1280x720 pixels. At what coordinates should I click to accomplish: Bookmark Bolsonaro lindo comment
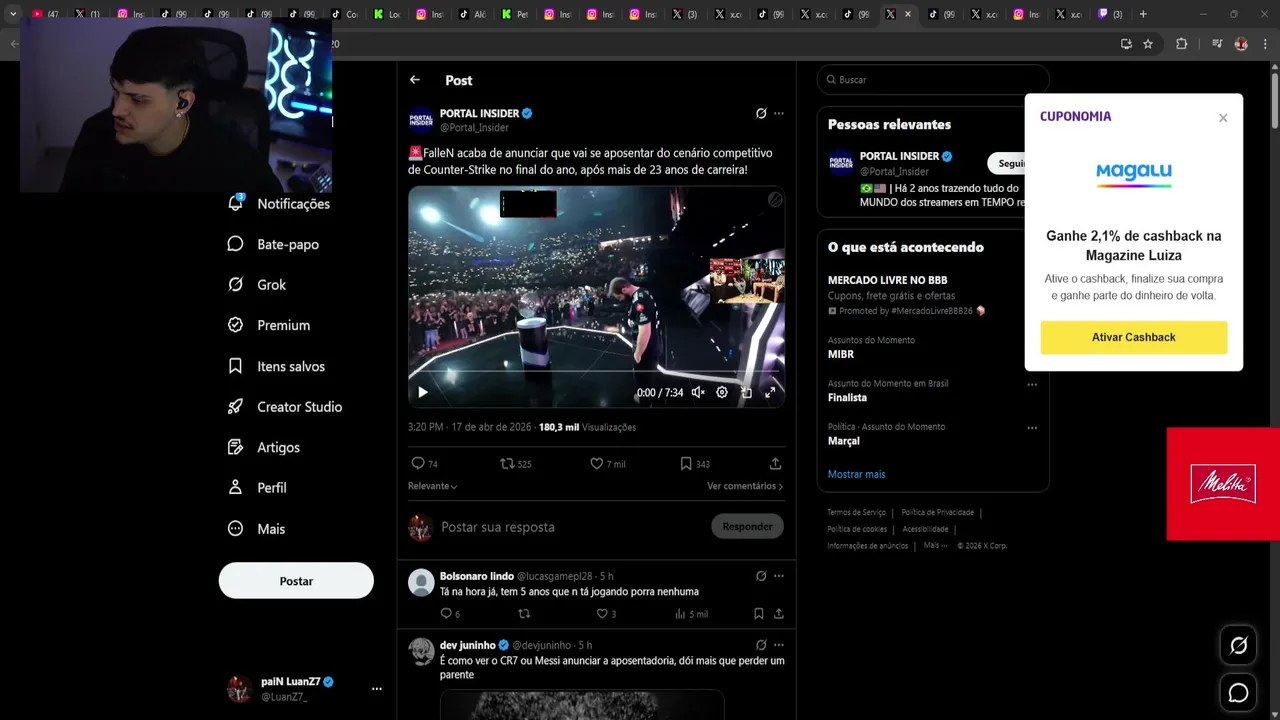tap(759, 614)
